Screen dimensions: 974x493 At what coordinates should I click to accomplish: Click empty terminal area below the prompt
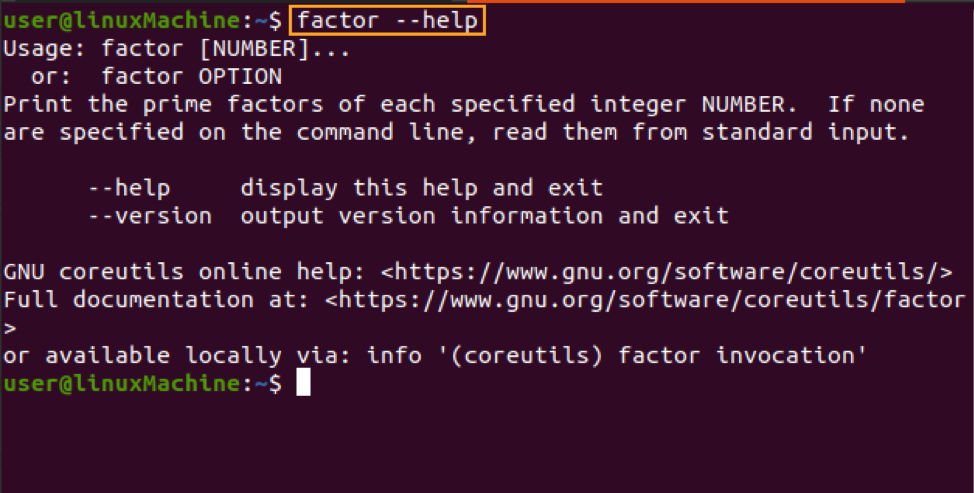tap(487, 444)
